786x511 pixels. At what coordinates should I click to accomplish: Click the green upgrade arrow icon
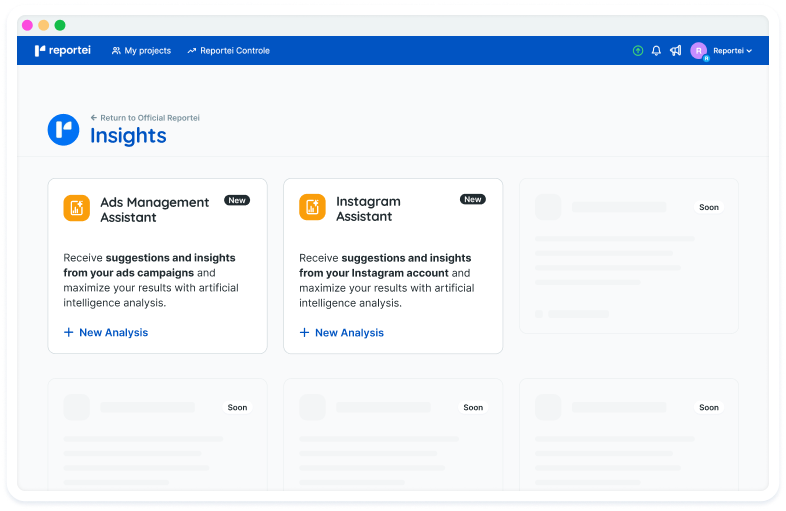(638, 51)
